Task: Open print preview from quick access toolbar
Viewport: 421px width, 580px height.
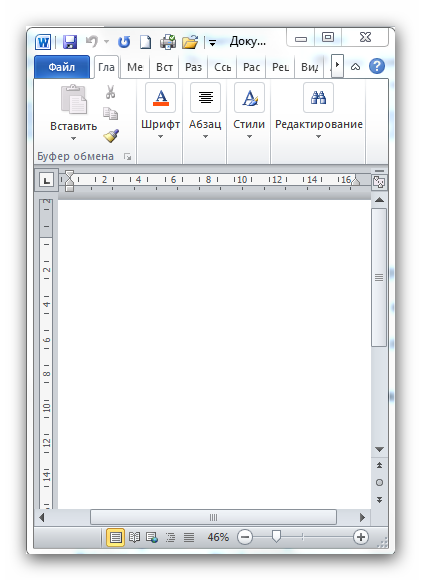Action: click(x=168, y=42)
